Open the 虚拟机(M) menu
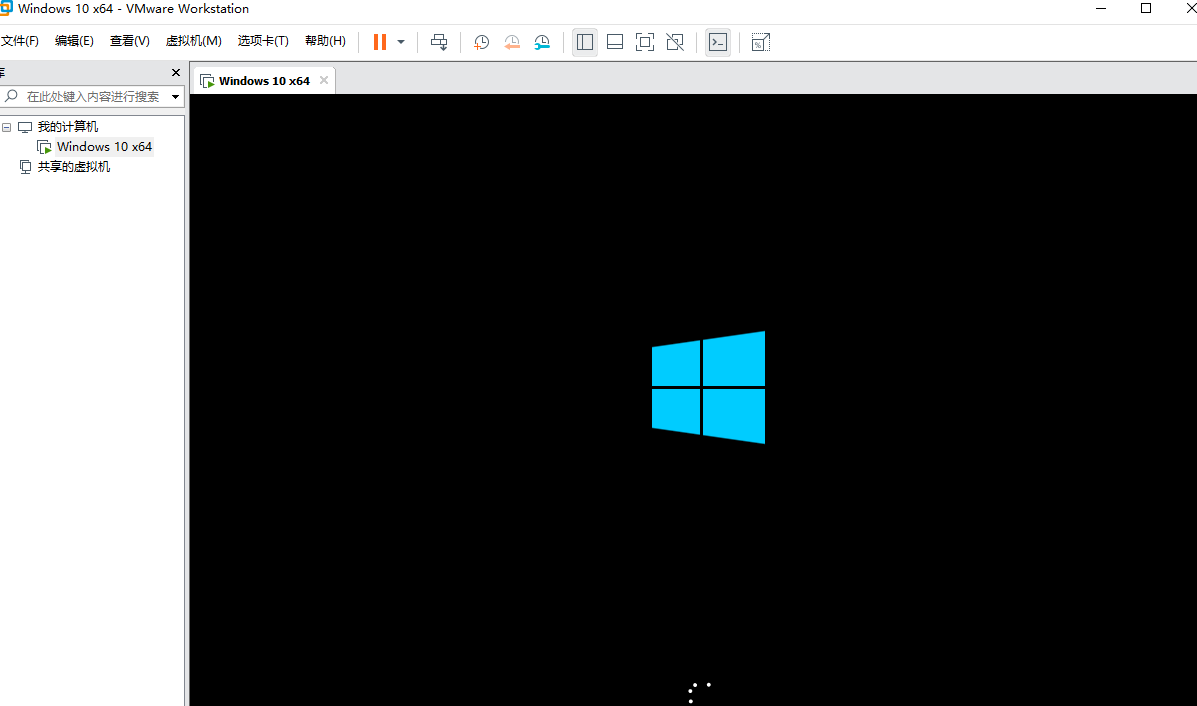 coord(194,41)
